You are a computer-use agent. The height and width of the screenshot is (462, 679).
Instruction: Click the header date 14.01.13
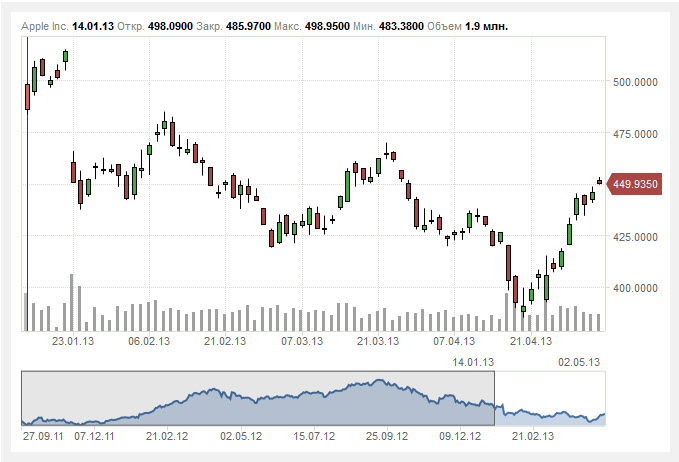pyautogui.click(x=93, y=26)
